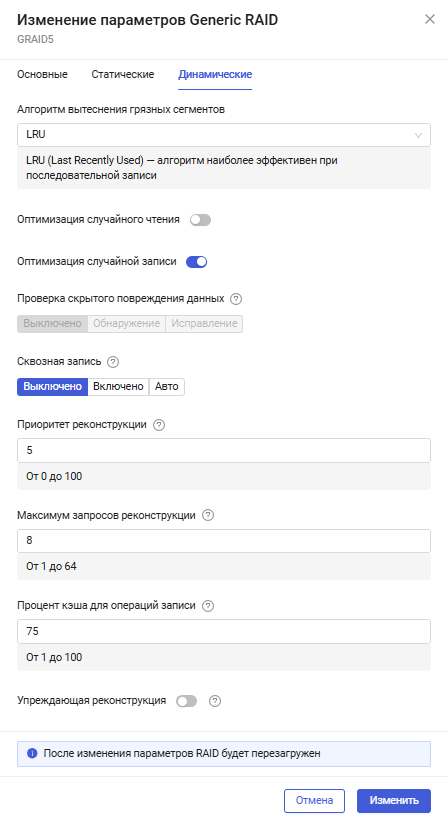This screenshot has height=824, width=448.
Task: Click the help icon next to Сквозная запись
Action: click(x=113, y=362)
